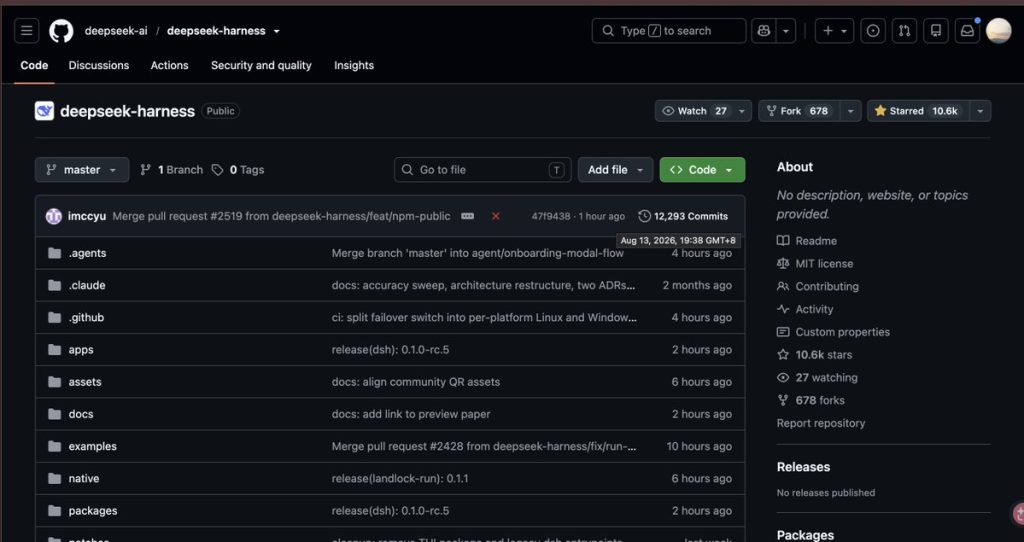
Task: Click folder icon for .agents
Action: 55,253
